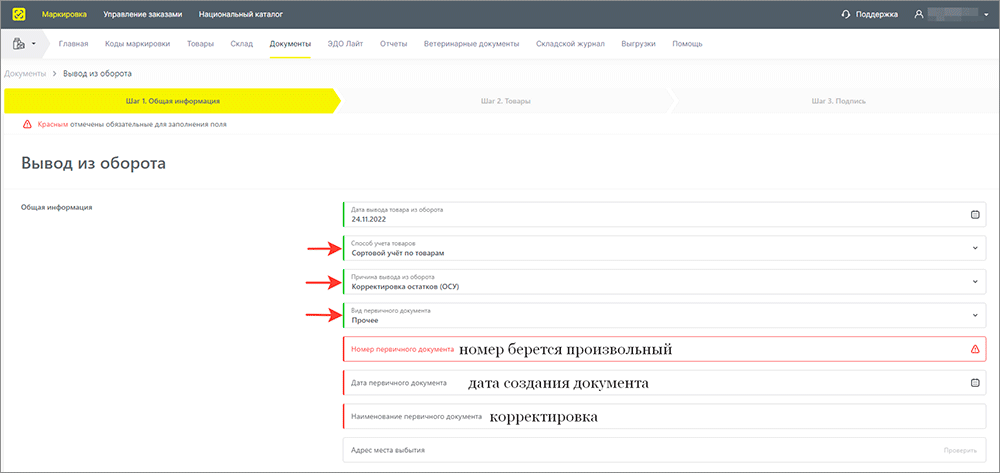
Task: Expand Причина вывода из оборота dropdown
Action: click(974, 282)
